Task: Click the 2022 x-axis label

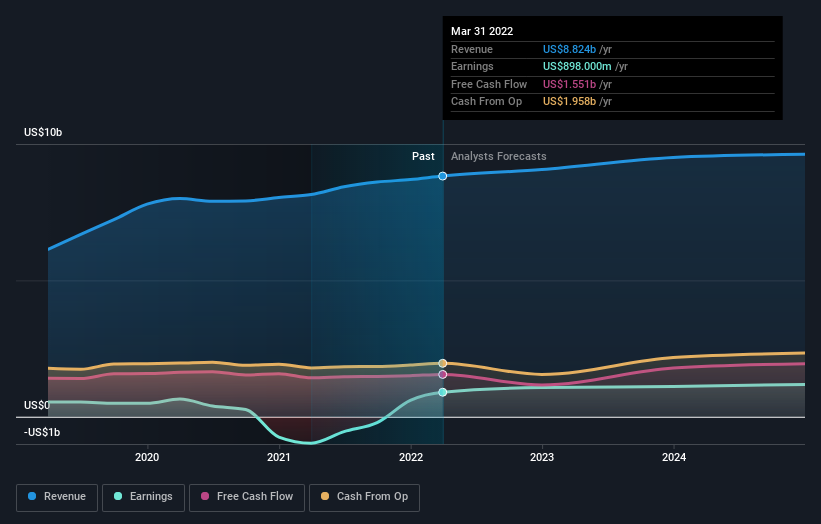Action: coord(410,457)
